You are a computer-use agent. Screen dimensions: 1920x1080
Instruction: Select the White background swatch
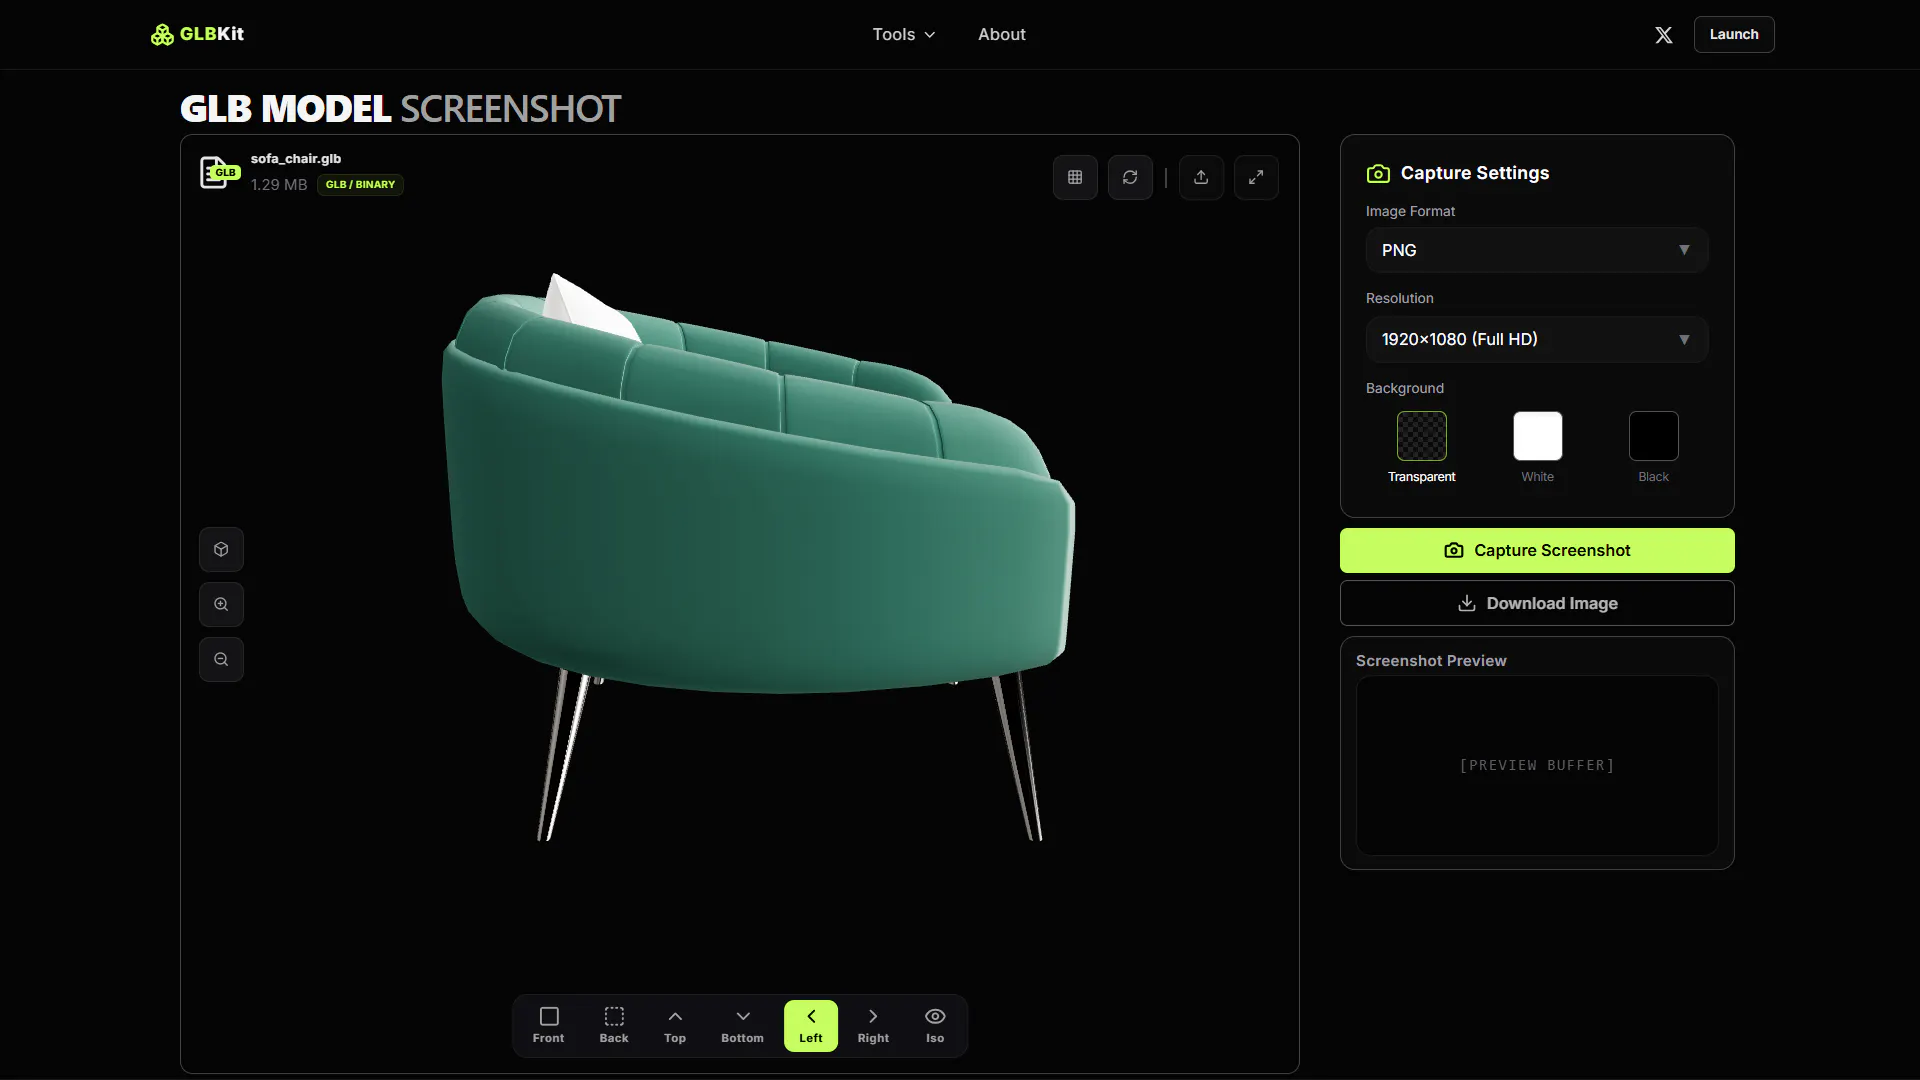(1538, 436)
